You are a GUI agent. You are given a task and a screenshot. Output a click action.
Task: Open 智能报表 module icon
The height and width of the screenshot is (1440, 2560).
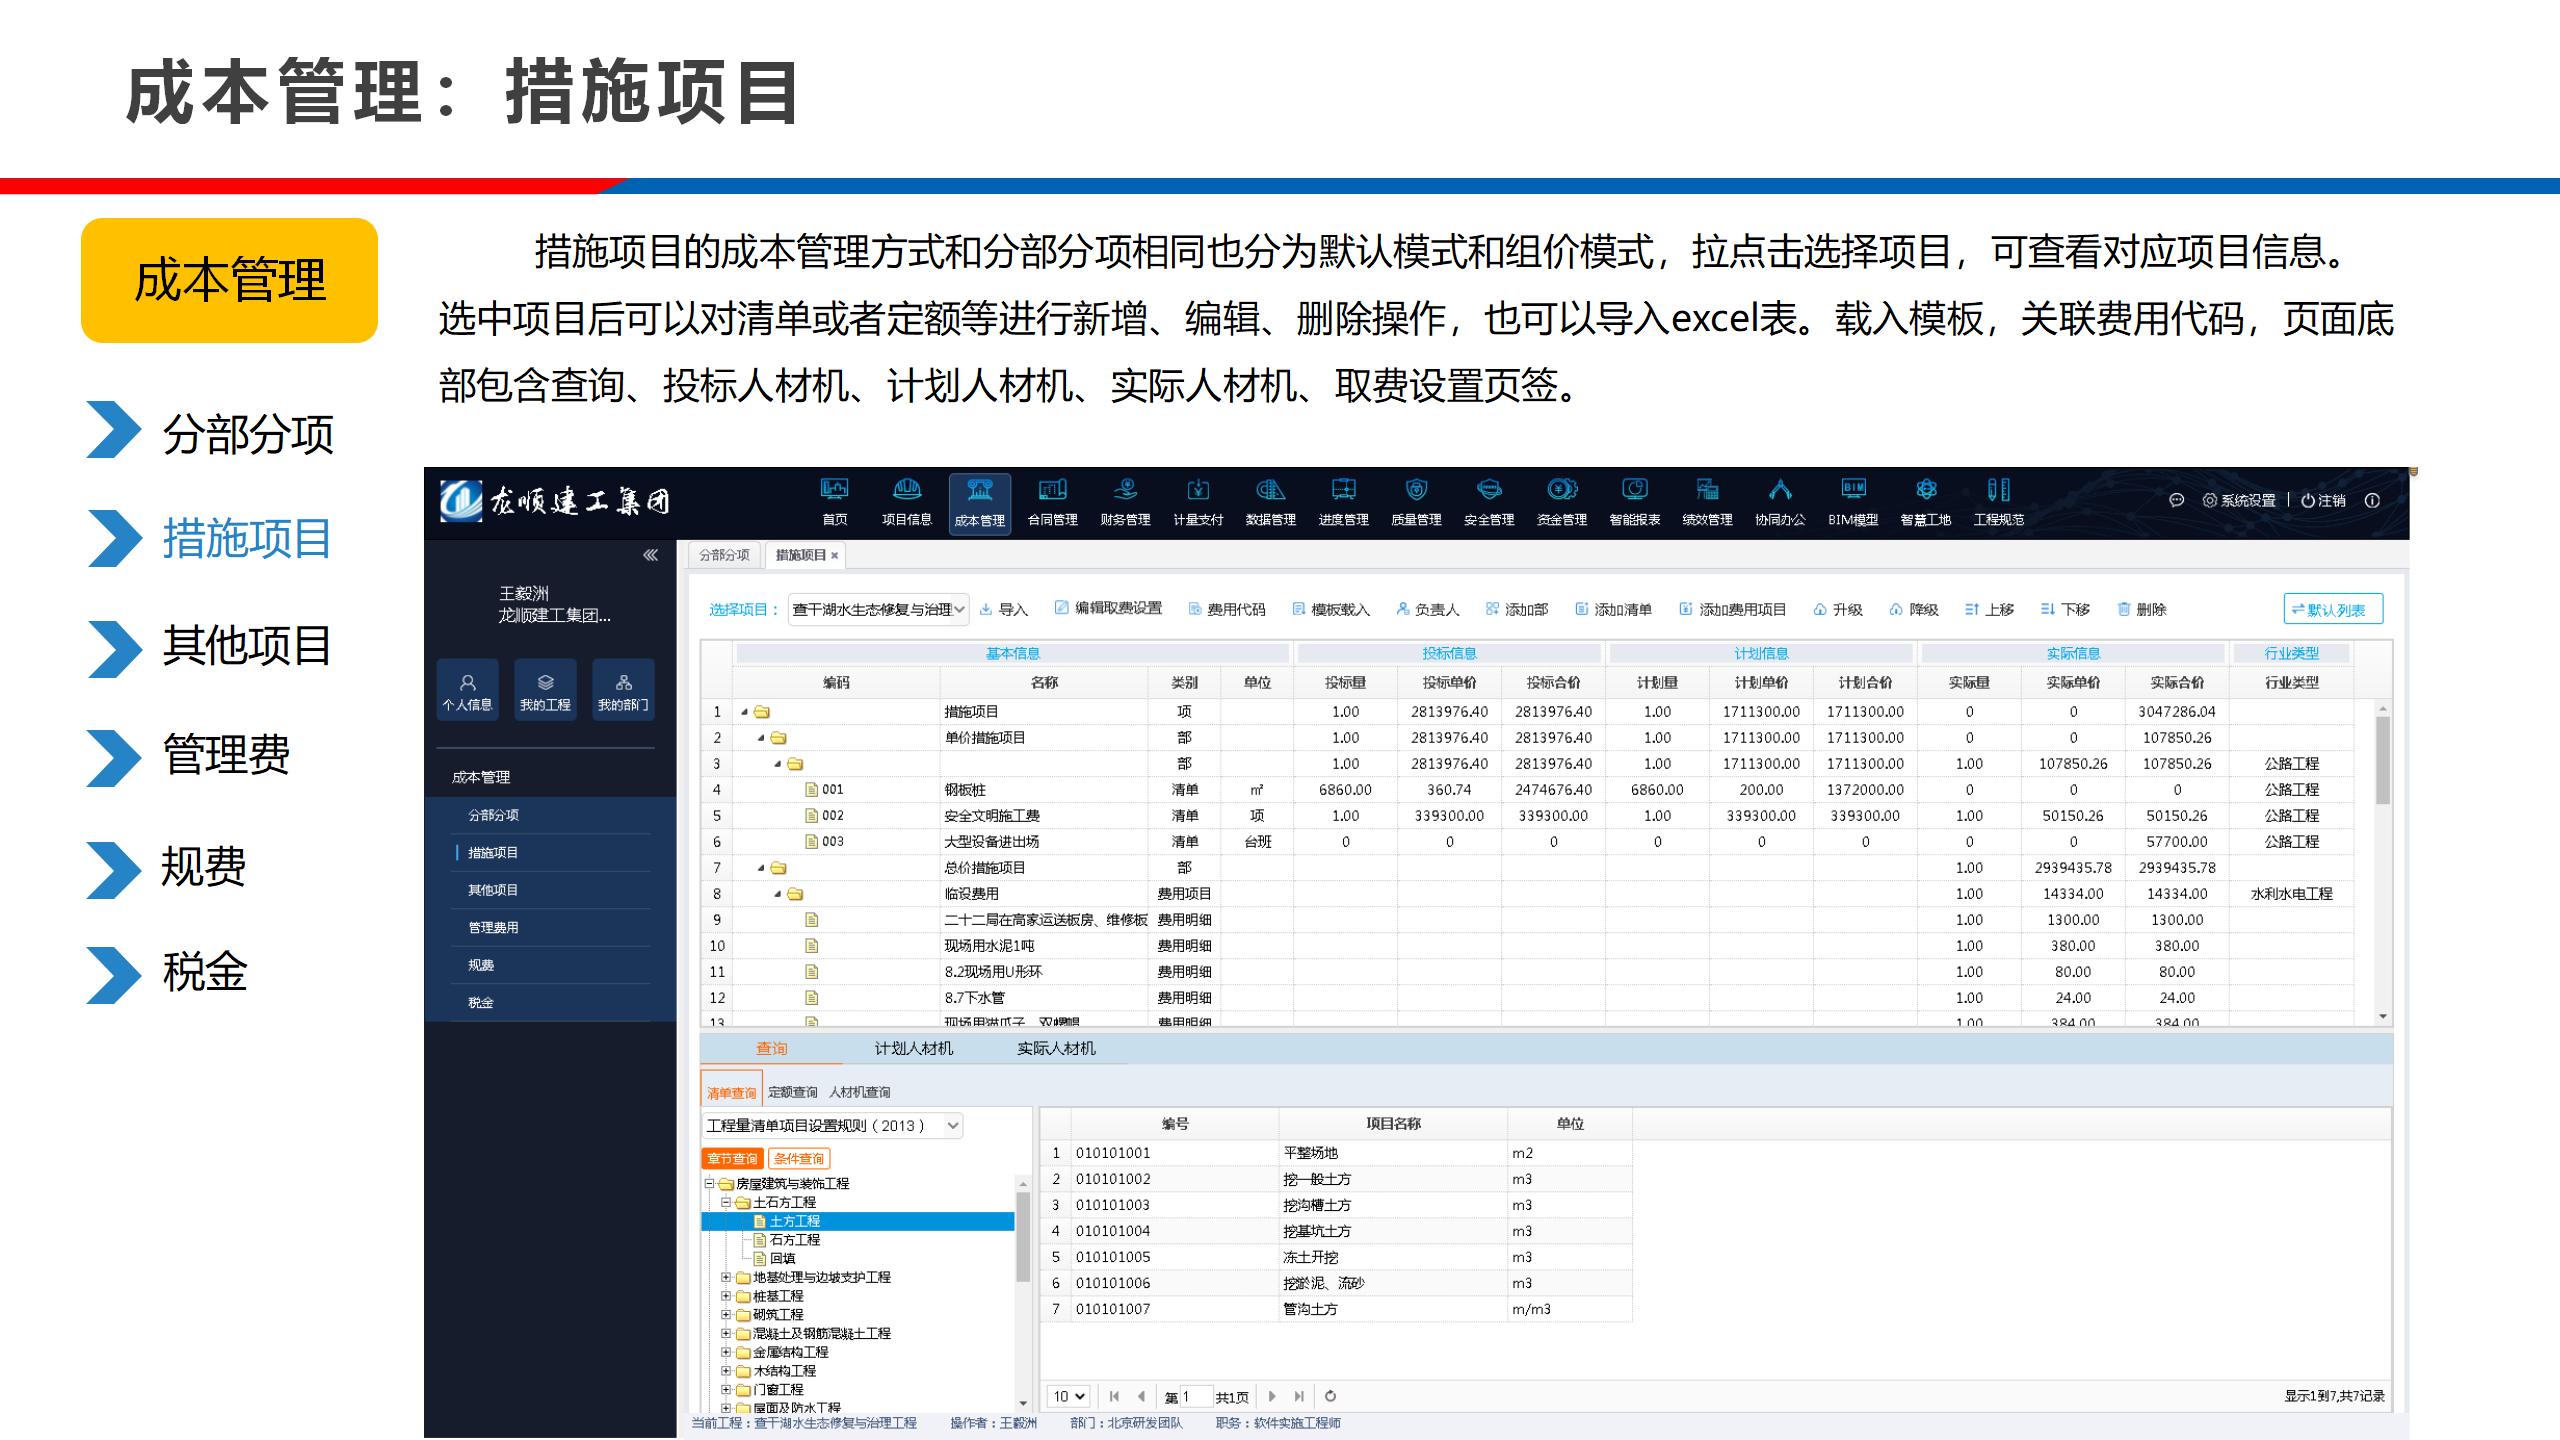click(x=1635, y=503)
